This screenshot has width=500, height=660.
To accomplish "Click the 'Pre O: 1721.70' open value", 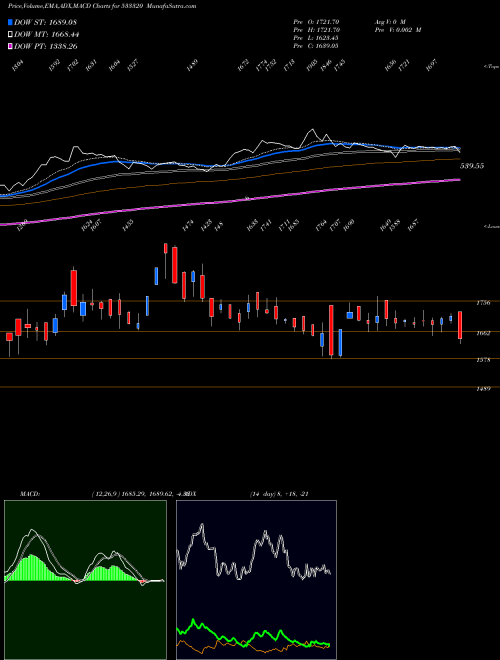I will pos(316,21).
